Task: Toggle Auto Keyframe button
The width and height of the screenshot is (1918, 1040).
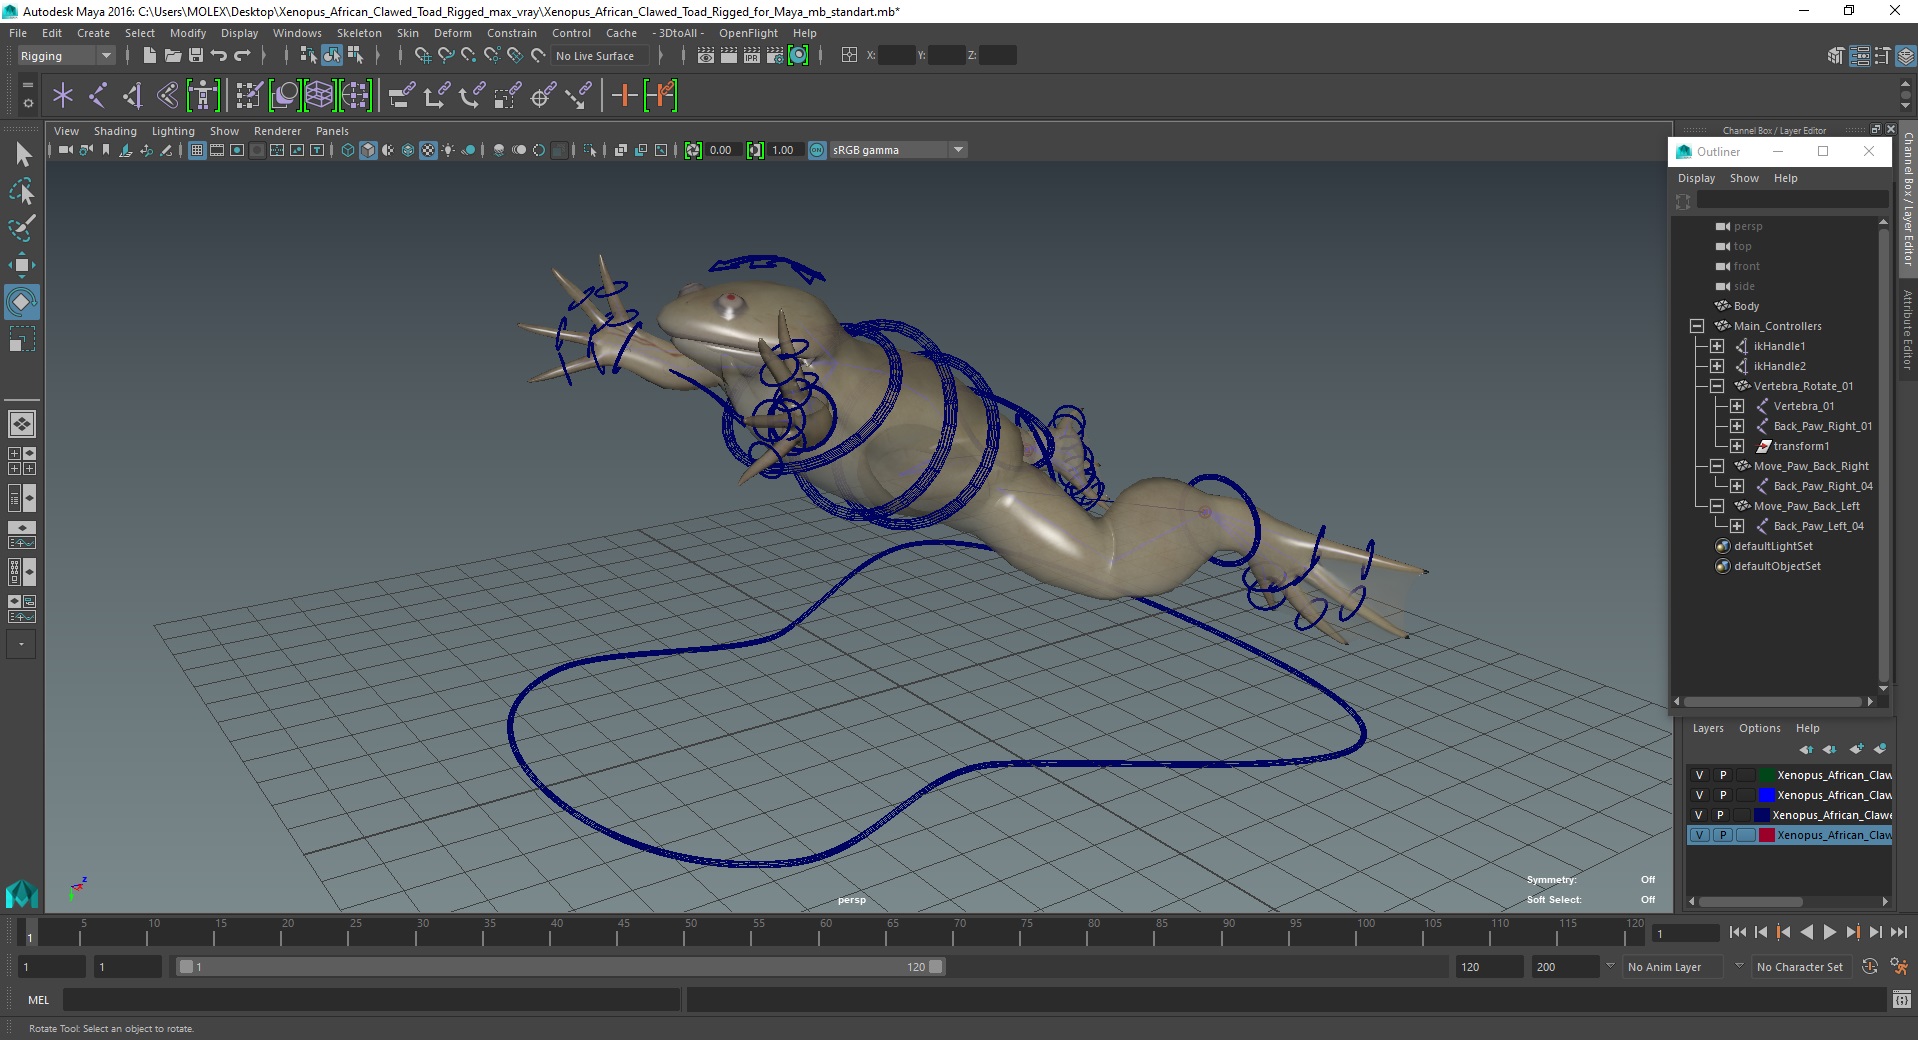Action: click(x=1870, y=967)
